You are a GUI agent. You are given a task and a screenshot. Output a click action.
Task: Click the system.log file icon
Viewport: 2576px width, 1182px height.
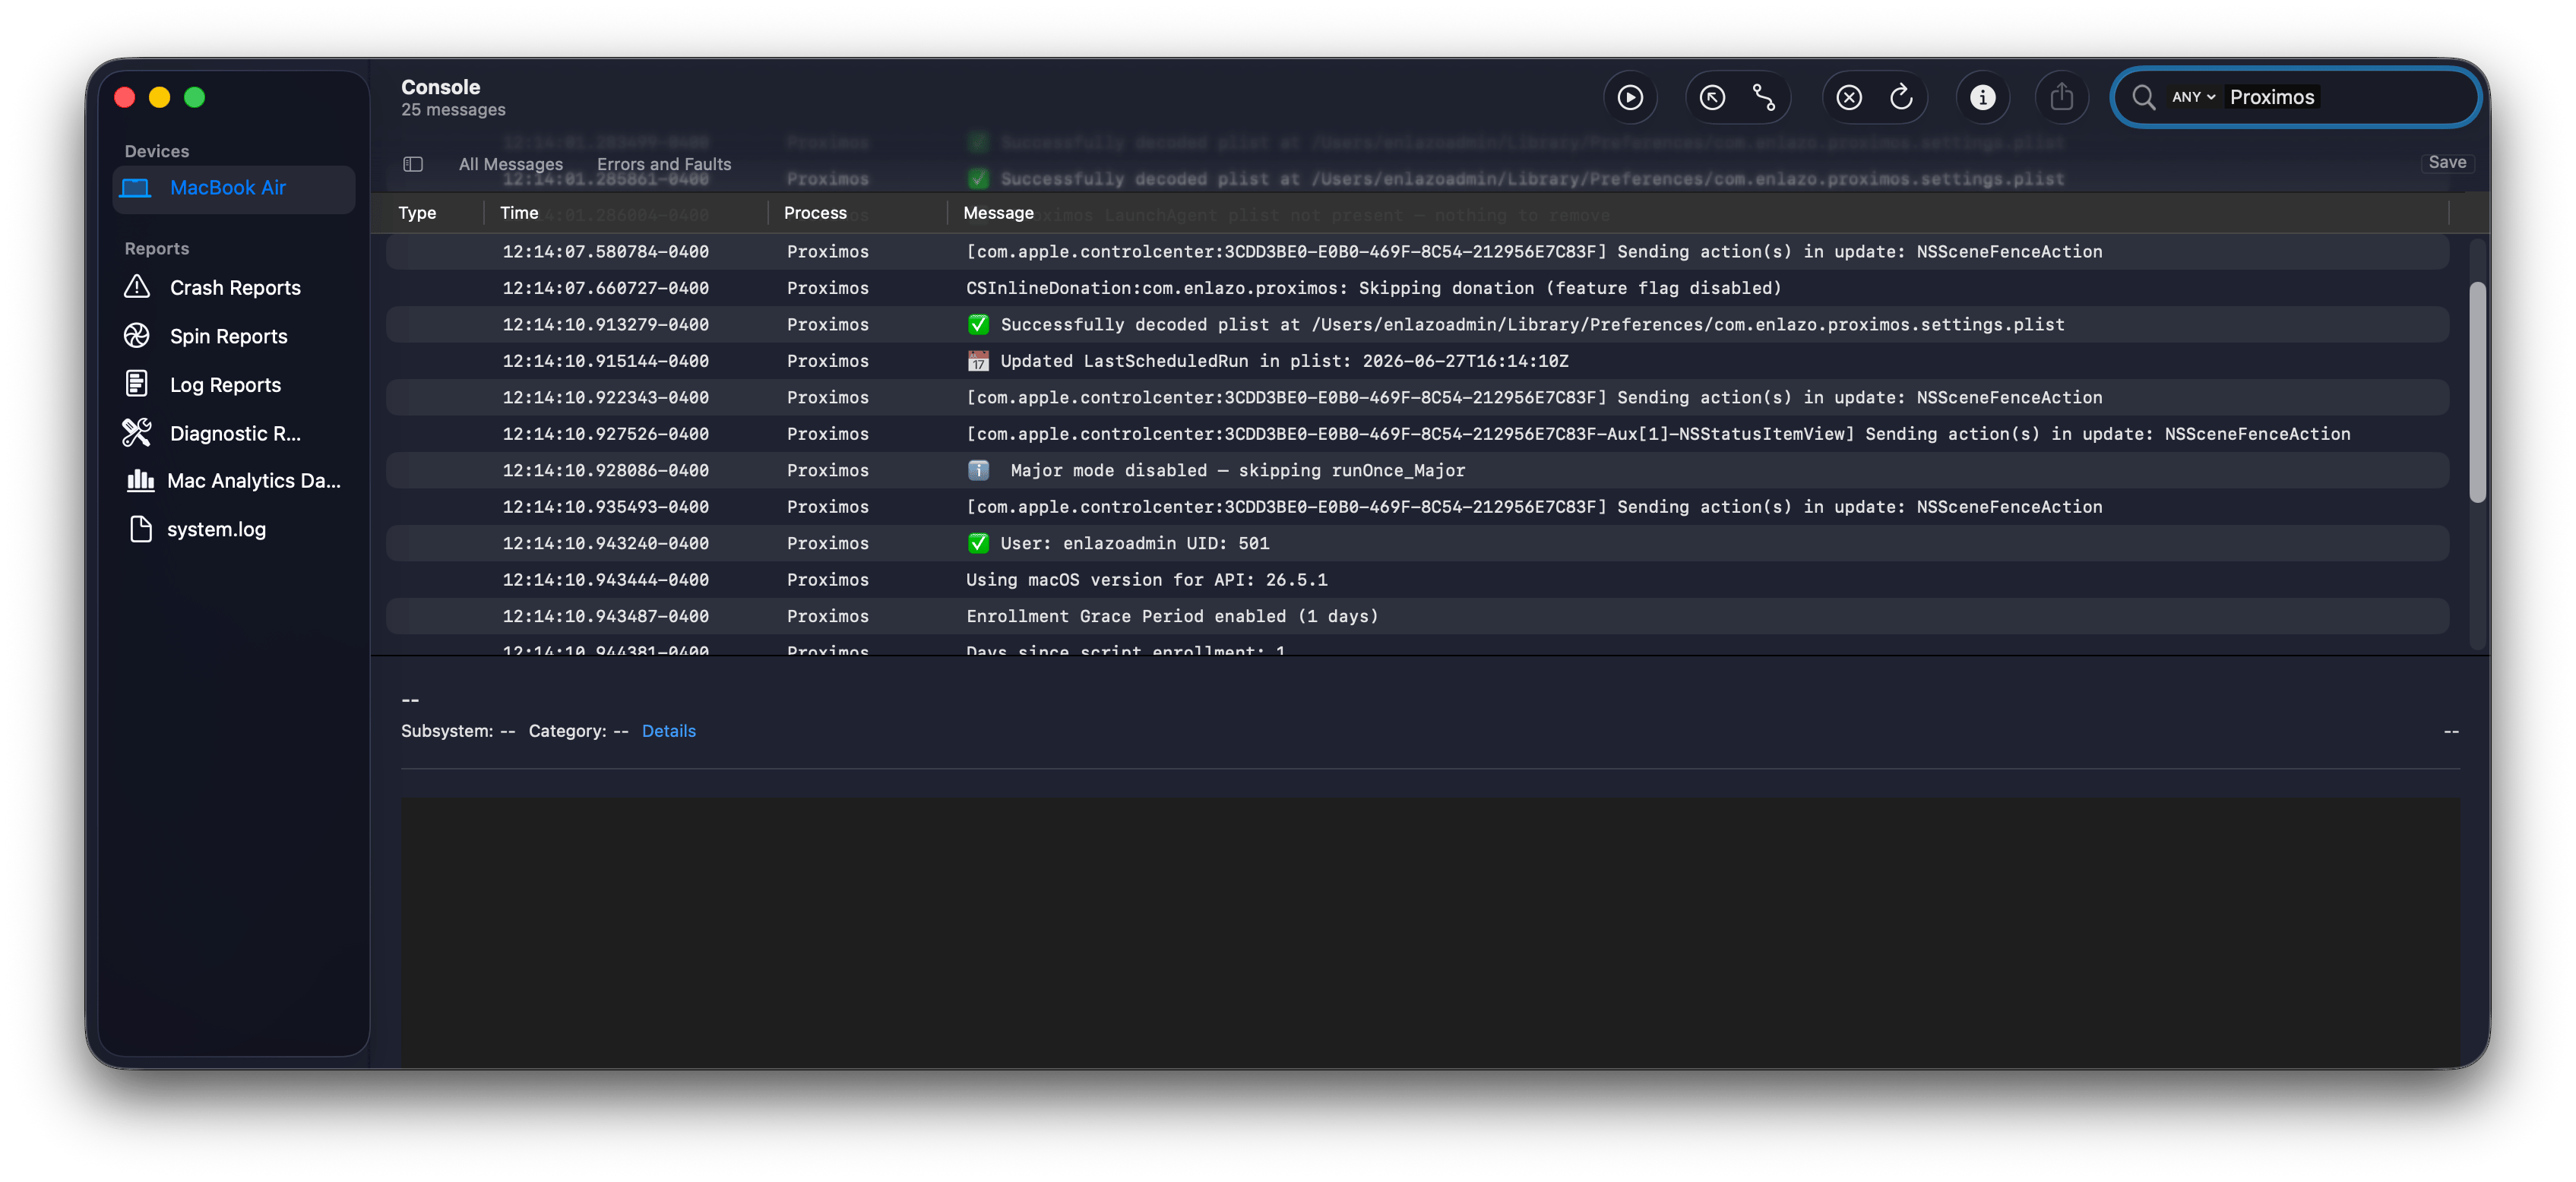point(141,529)
